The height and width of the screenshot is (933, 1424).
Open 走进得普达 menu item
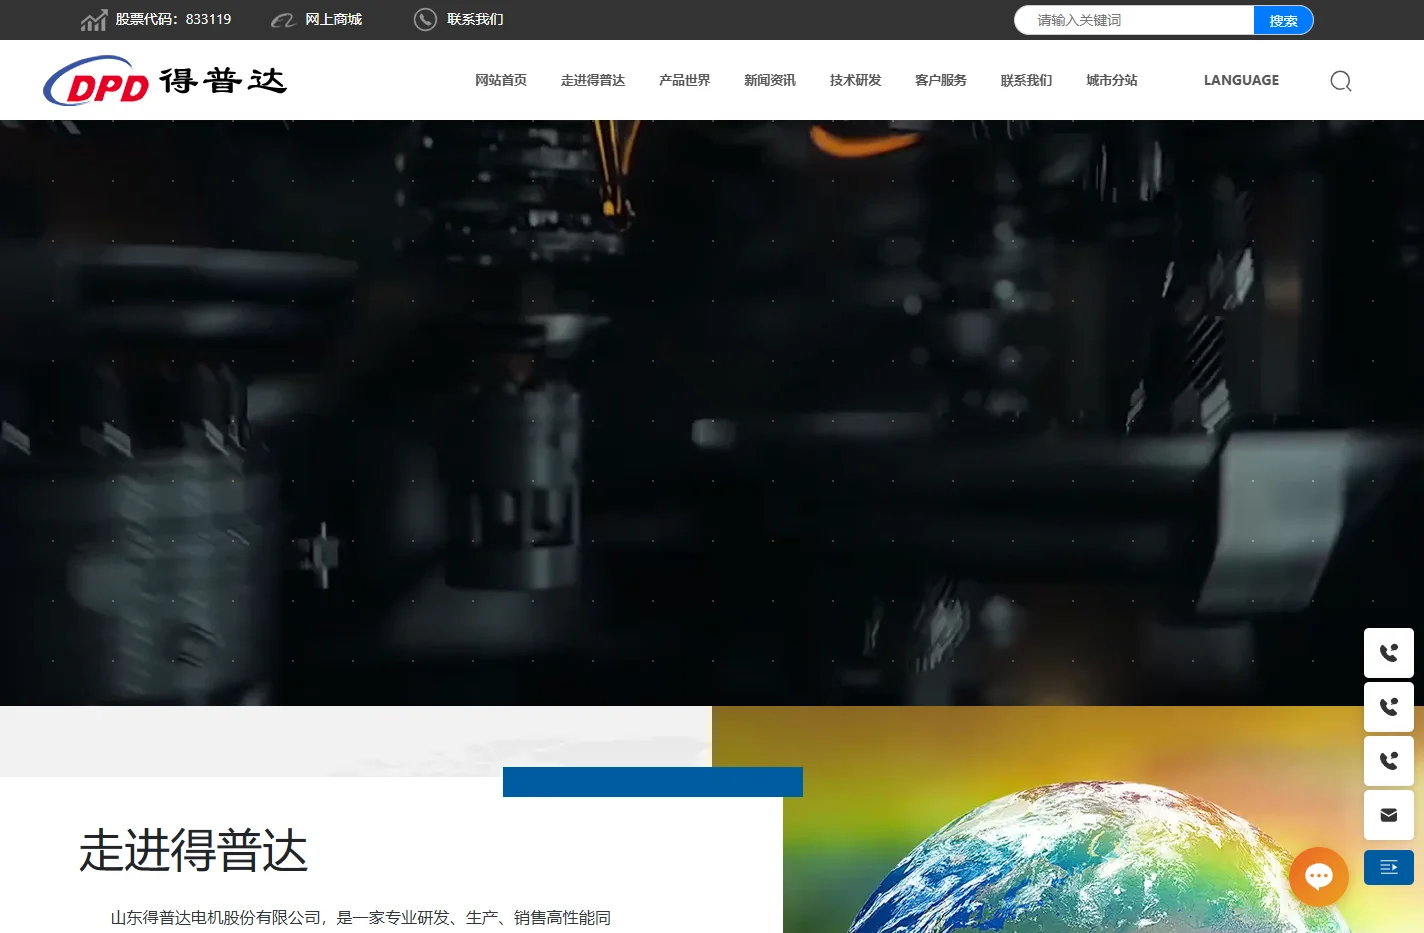click(593, 80)
